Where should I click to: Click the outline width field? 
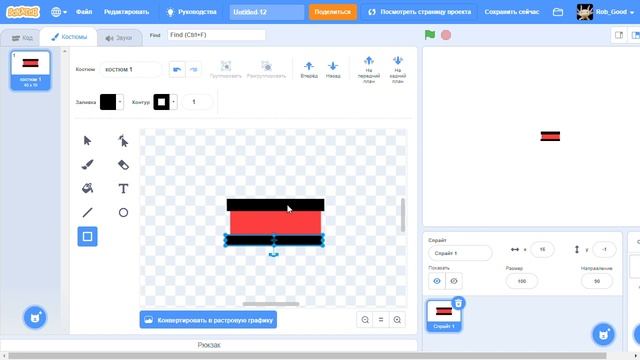(x=198, y=102)
